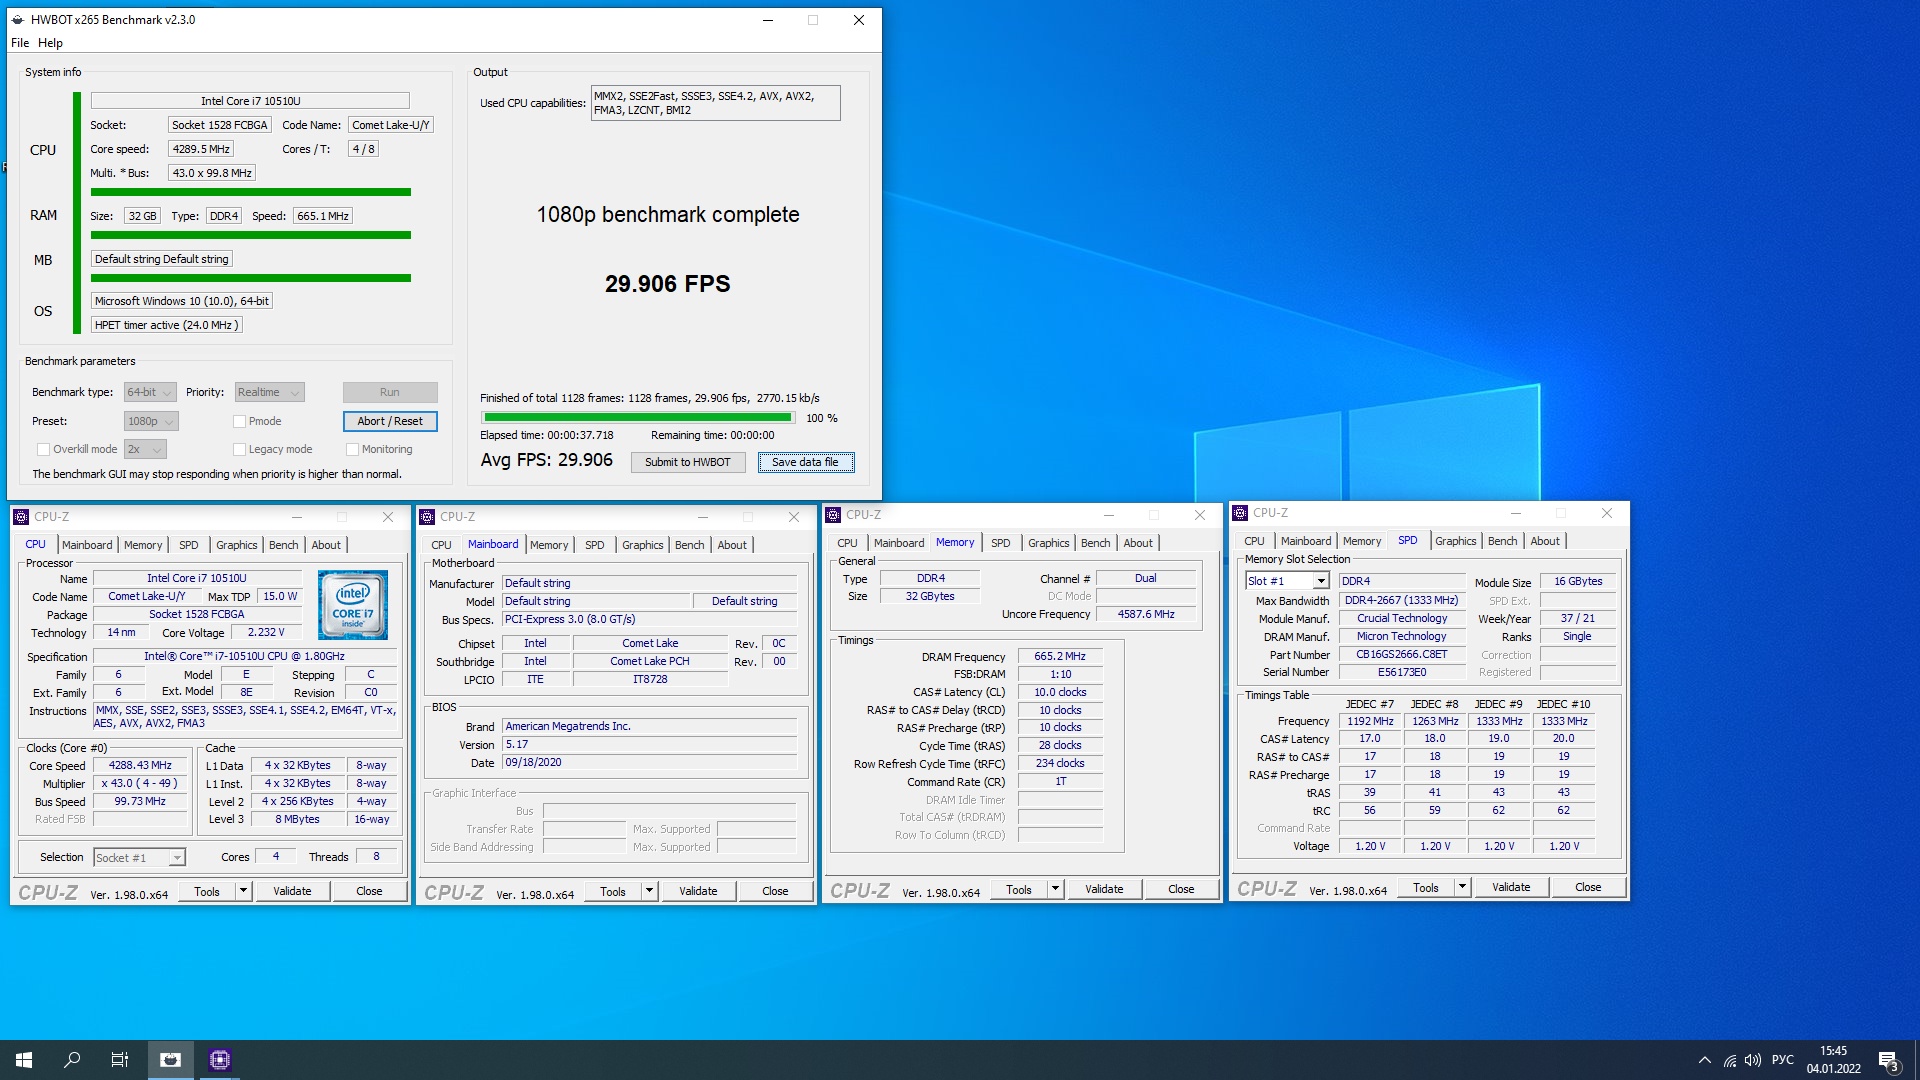1920x1080 pixels.
Task: Open the network status tray icon
Action: tap(1729, 1060)
